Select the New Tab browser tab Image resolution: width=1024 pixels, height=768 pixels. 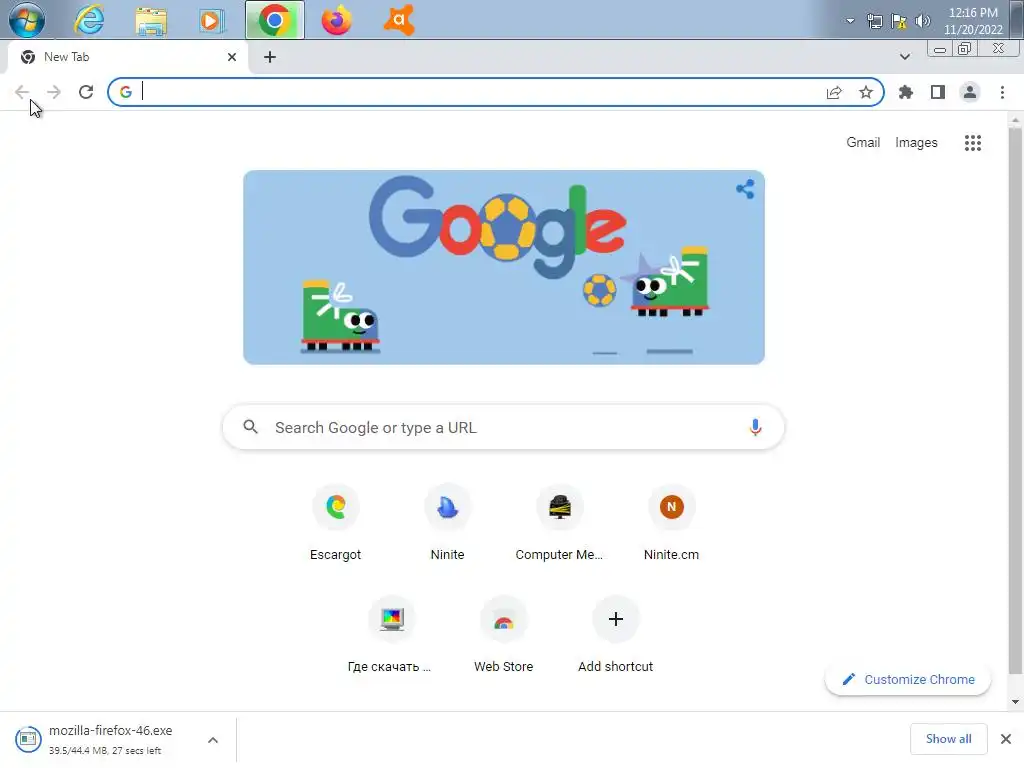coord(127,57)
